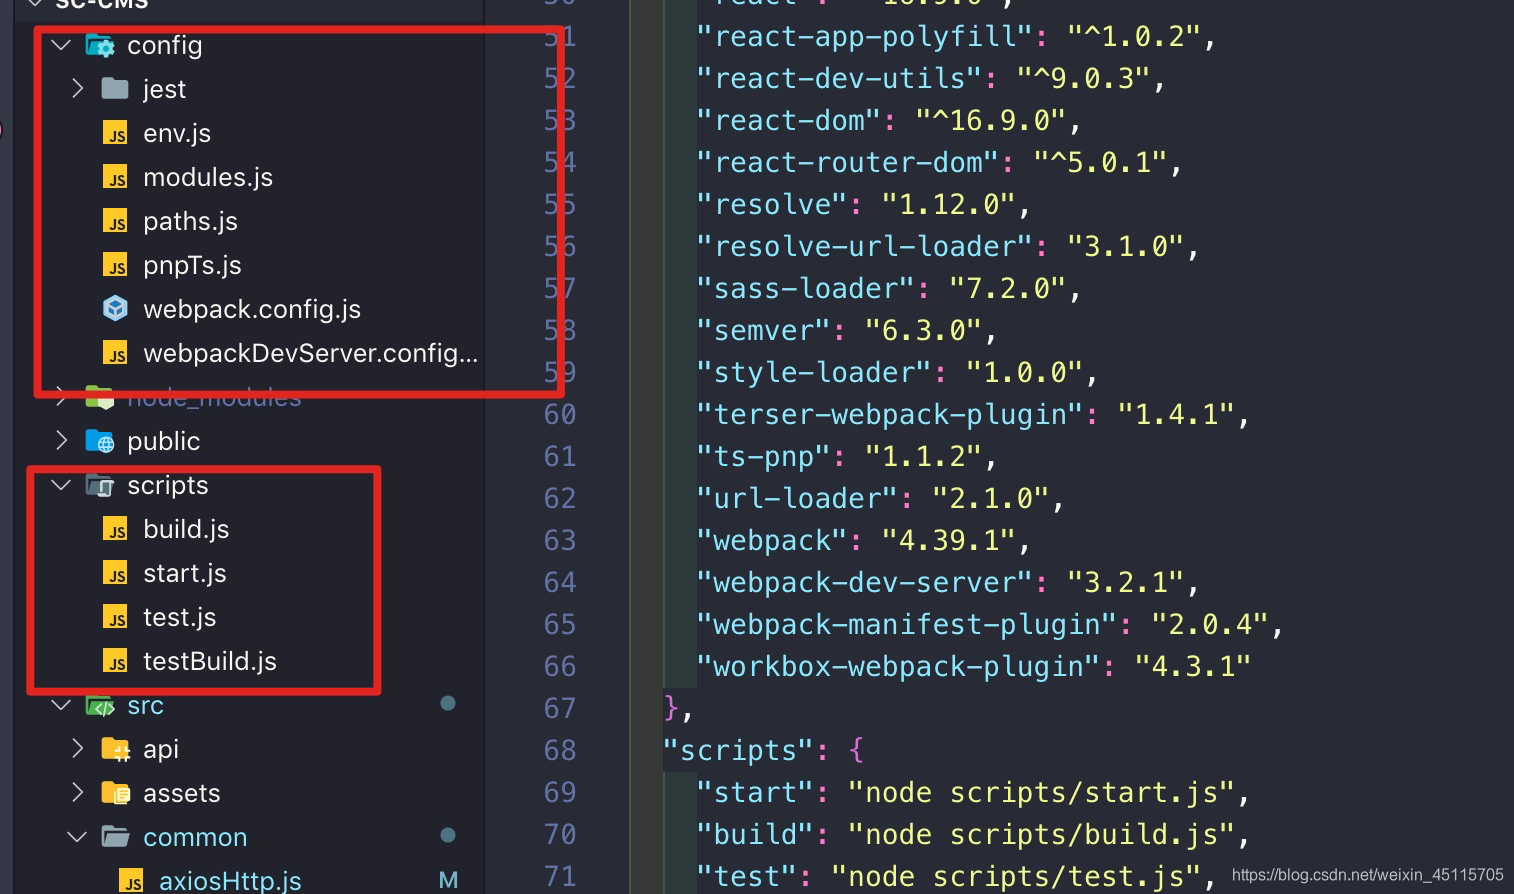1514x894 pixels.
Task: Click the api folder icon
Action: coord(116,749)
